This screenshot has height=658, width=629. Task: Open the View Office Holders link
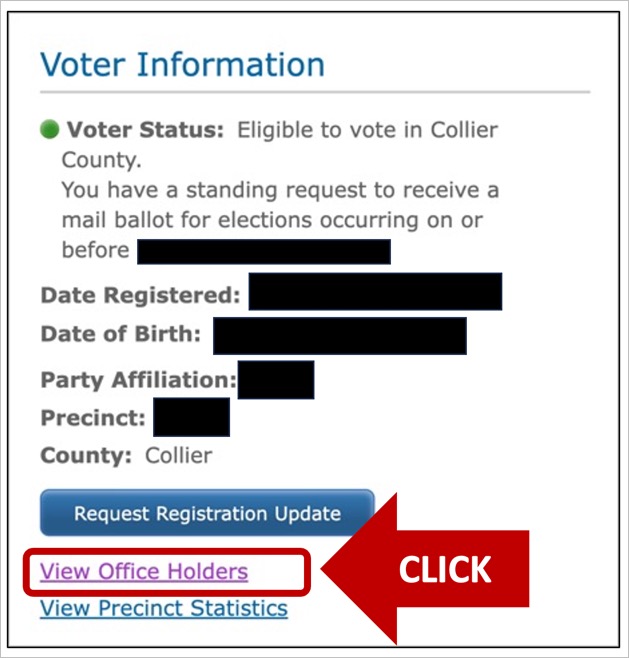[x=144, y=572]
